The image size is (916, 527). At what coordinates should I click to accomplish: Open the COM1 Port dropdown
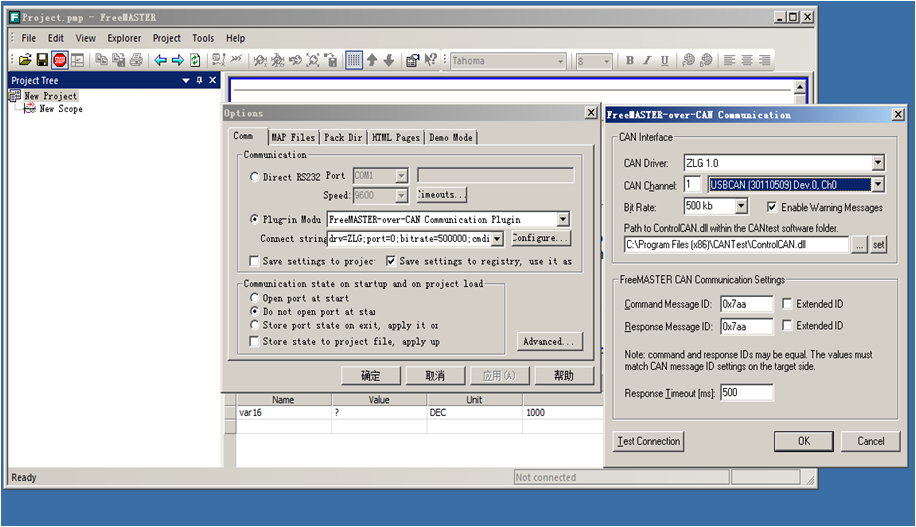point(401,176)
